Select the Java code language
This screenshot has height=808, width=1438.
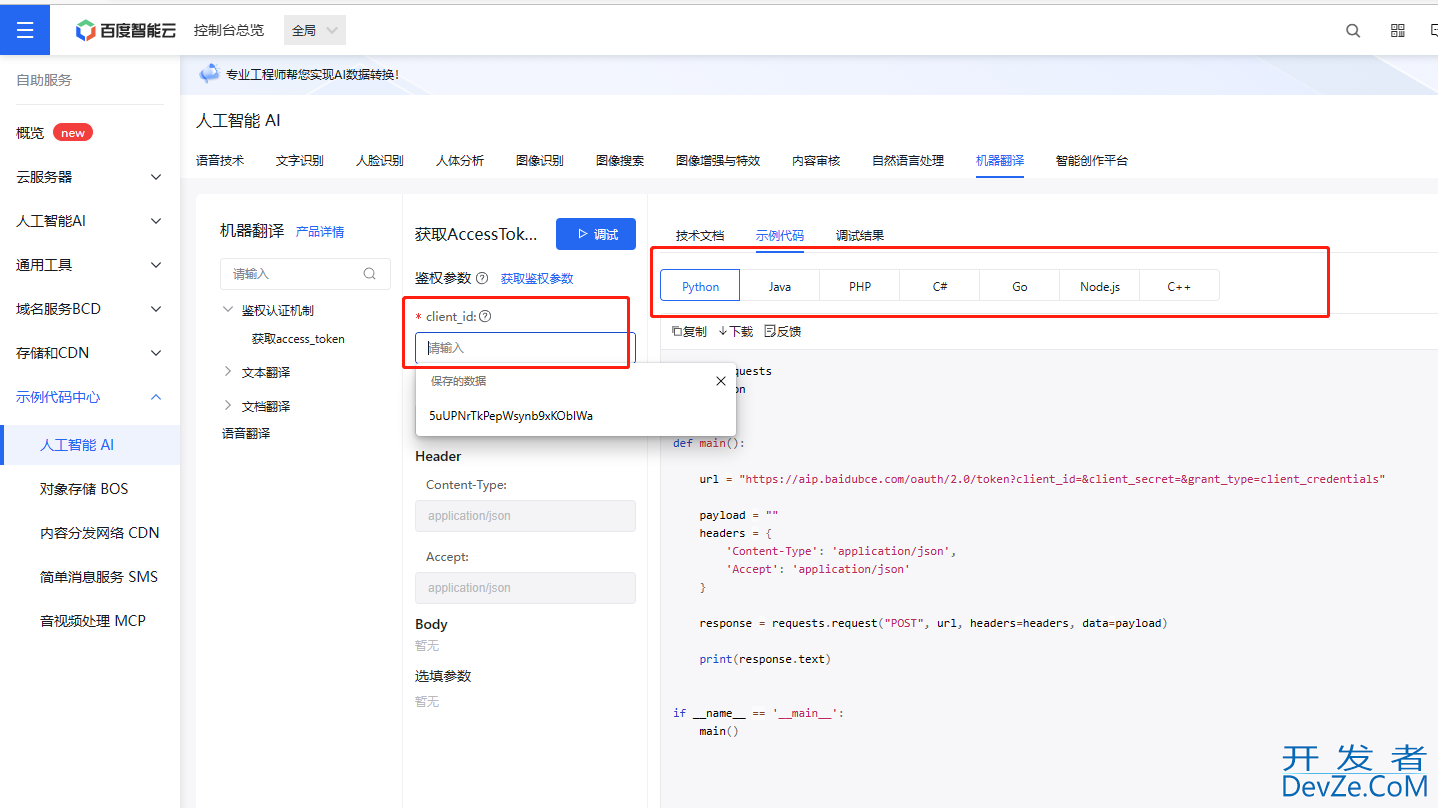(x=780, y=286)
